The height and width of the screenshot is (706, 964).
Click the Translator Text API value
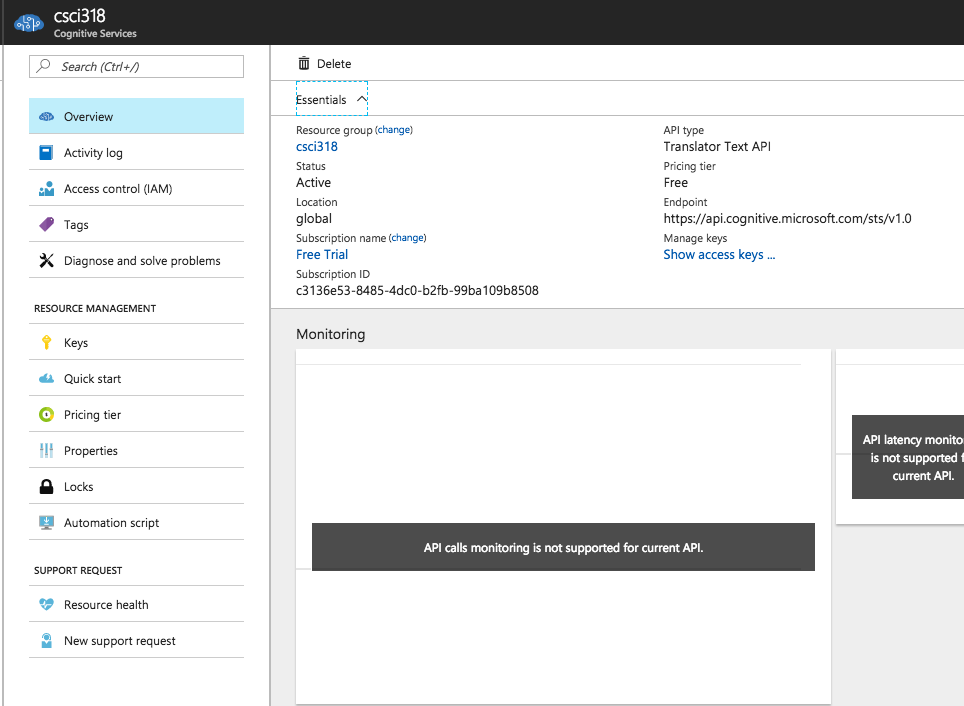click(x=717, y=146)
